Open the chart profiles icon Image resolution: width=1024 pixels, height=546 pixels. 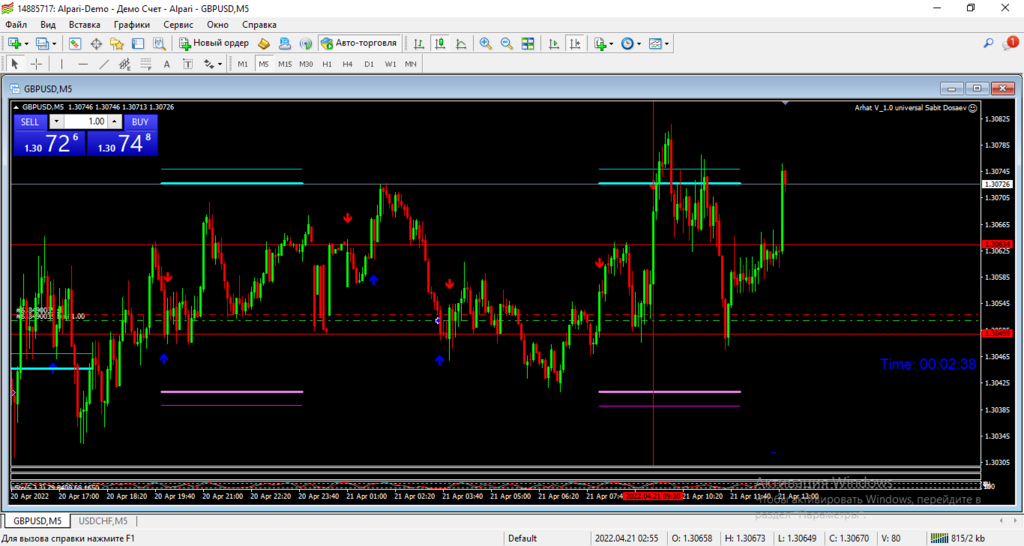(42, 44)
